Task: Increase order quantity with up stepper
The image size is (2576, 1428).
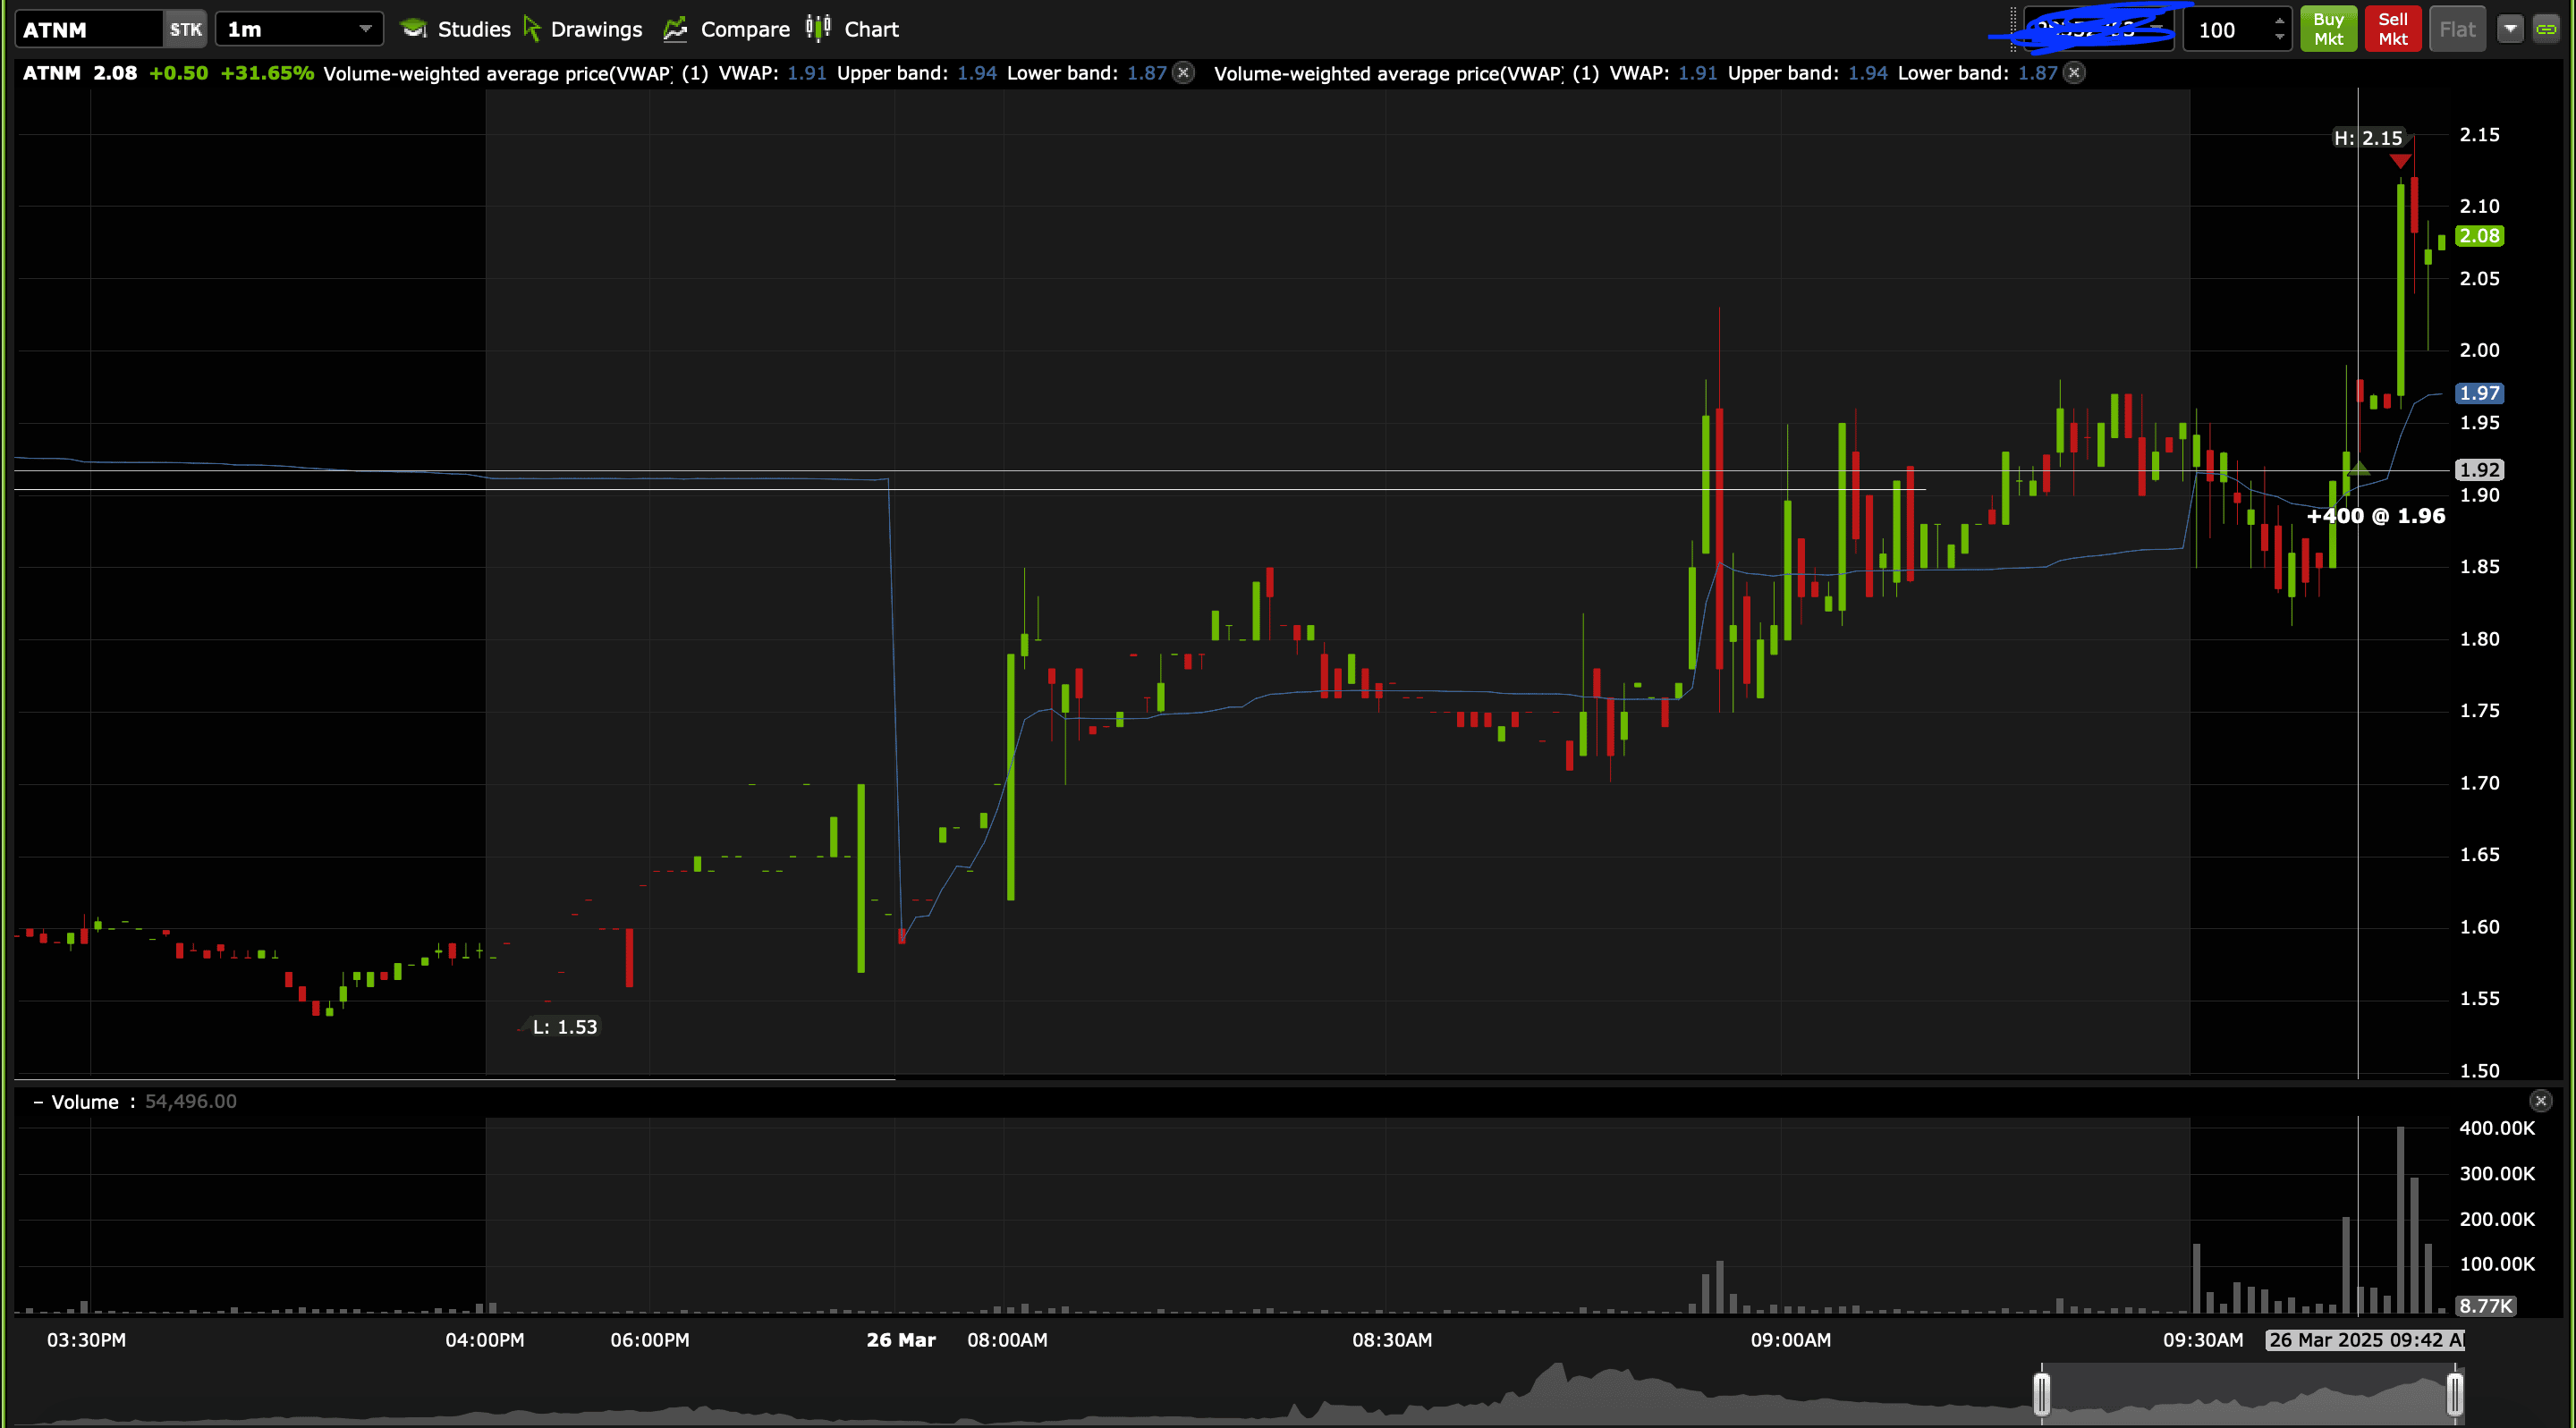Action: (2279, 21)
